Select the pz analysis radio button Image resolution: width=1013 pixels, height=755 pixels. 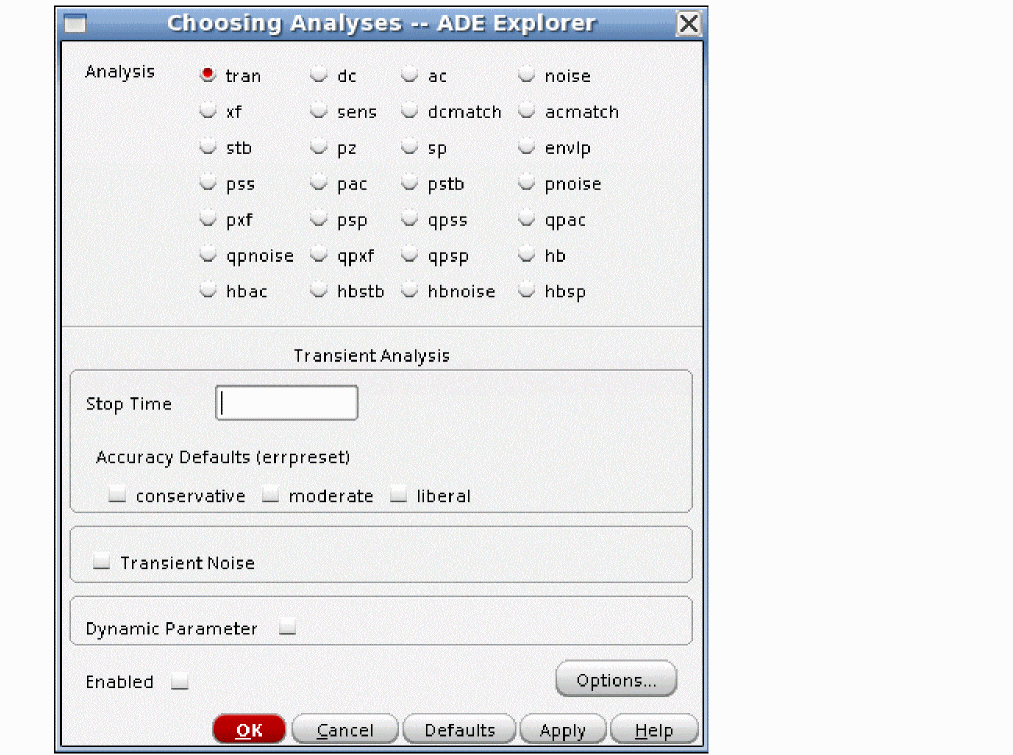click(x=319, y=147)
